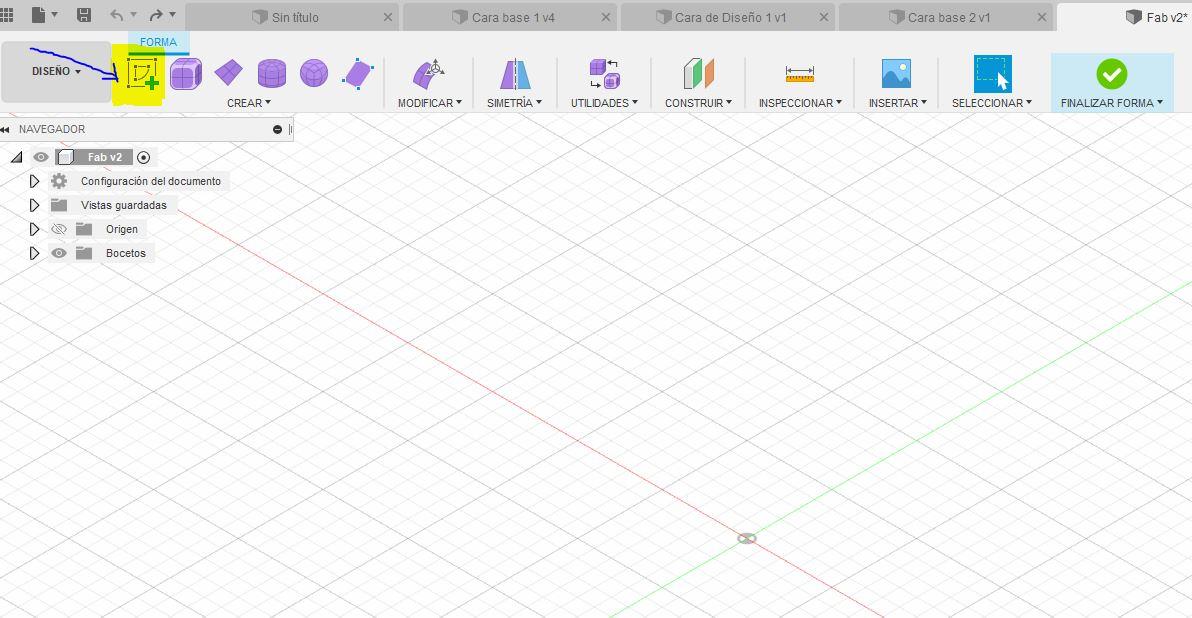
Task: Switch to Cara de Diseño 1 v1 tab
Action: point(728,17)
